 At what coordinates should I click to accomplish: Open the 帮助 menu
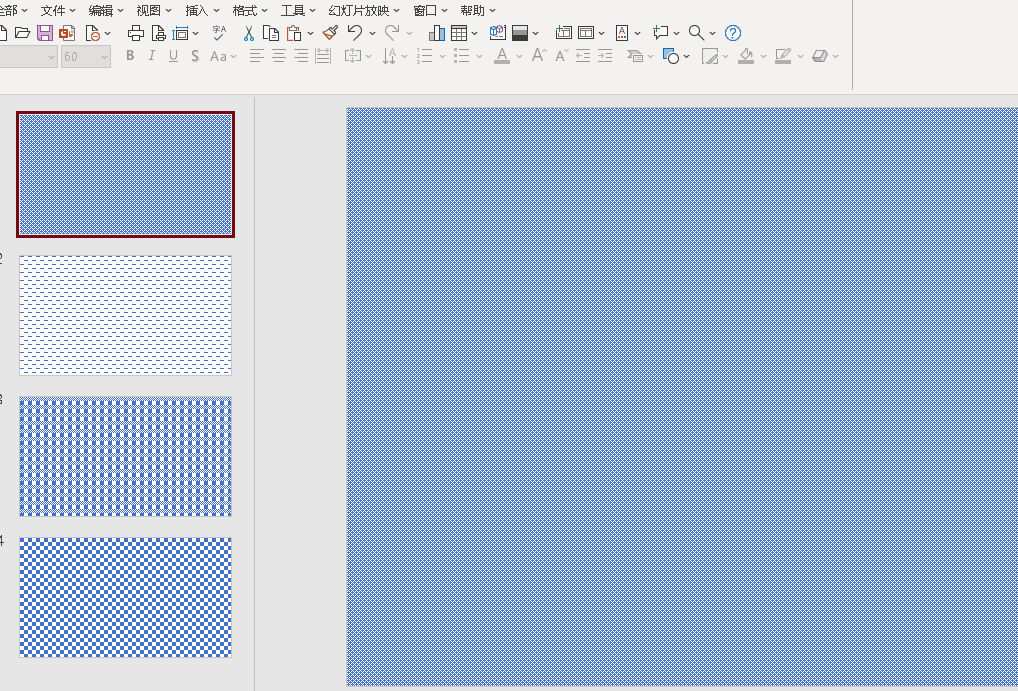click(x=477, y=11)
